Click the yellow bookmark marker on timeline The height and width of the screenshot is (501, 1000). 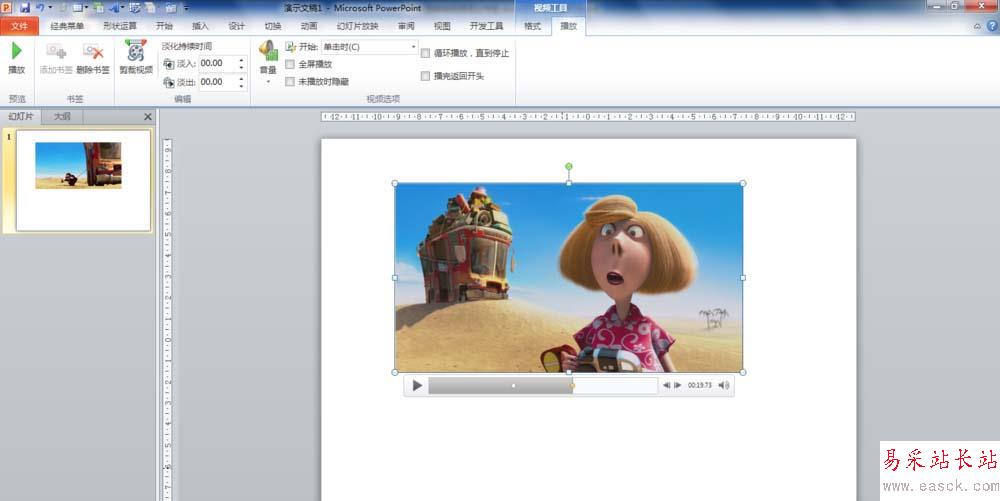click(572, 385)
